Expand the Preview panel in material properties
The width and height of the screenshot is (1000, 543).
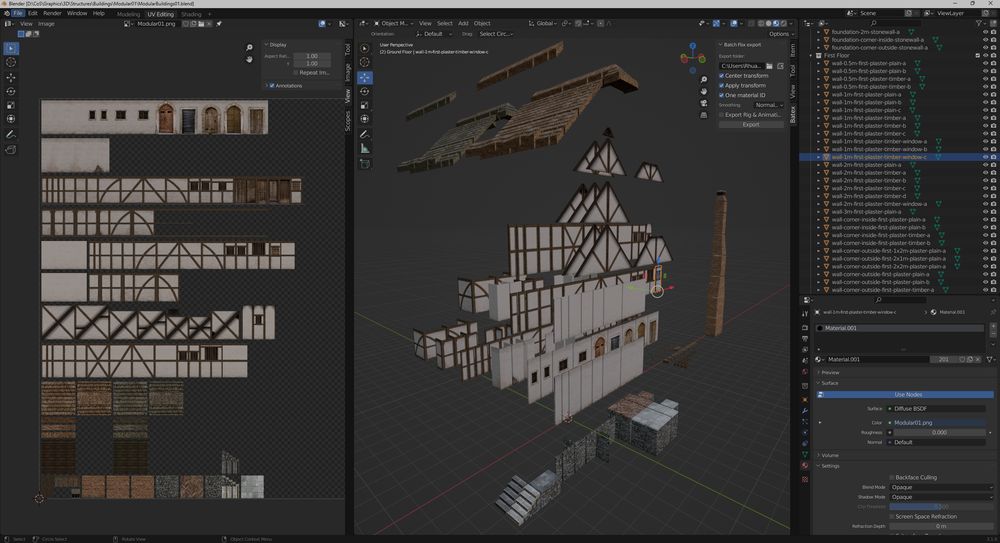click(x=830, y=373)
